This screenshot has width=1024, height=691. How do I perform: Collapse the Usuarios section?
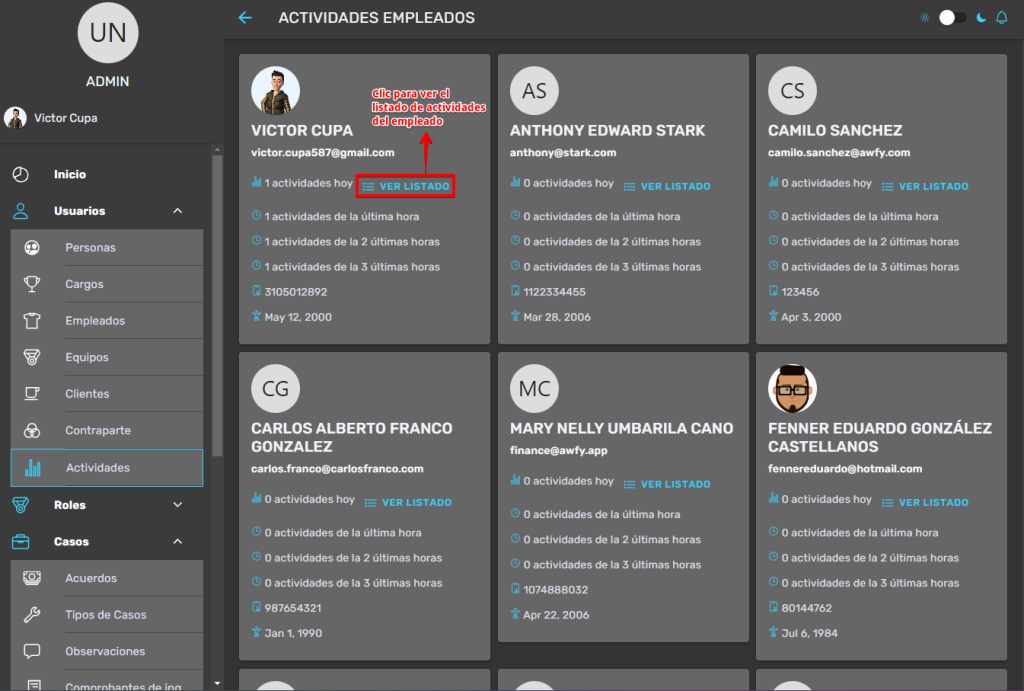click(178, 211)
